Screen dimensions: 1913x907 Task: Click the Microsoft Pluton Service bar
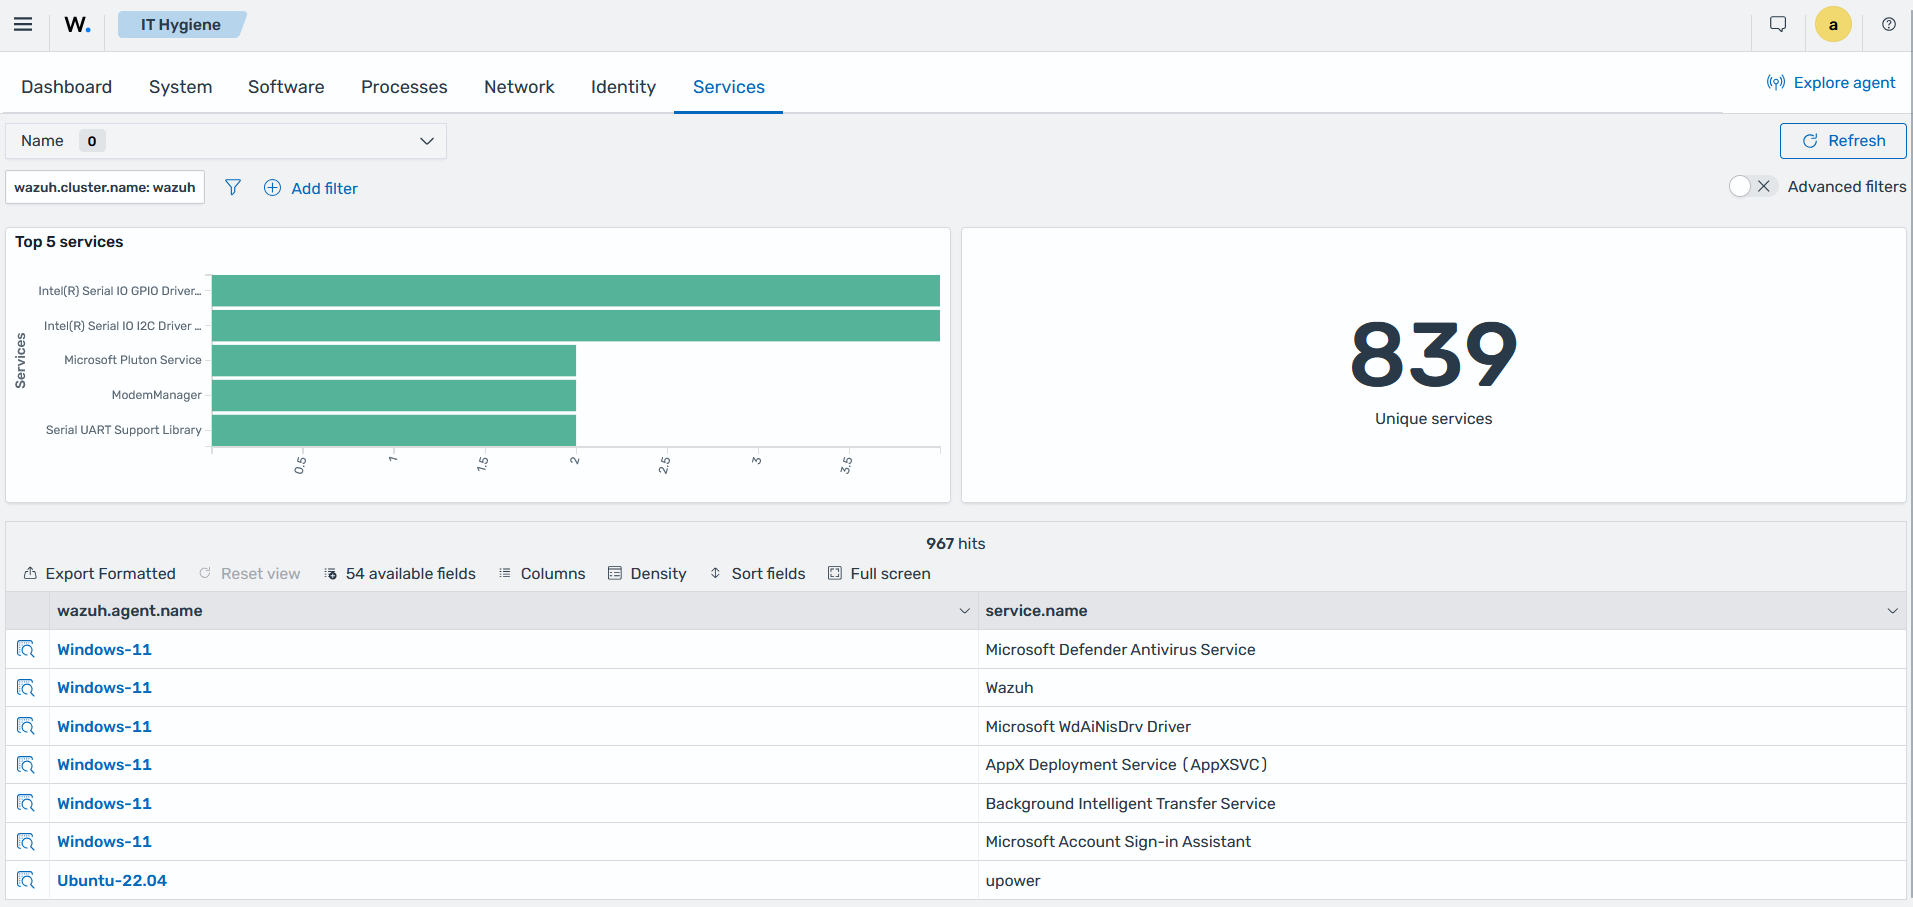coord(394,360)
